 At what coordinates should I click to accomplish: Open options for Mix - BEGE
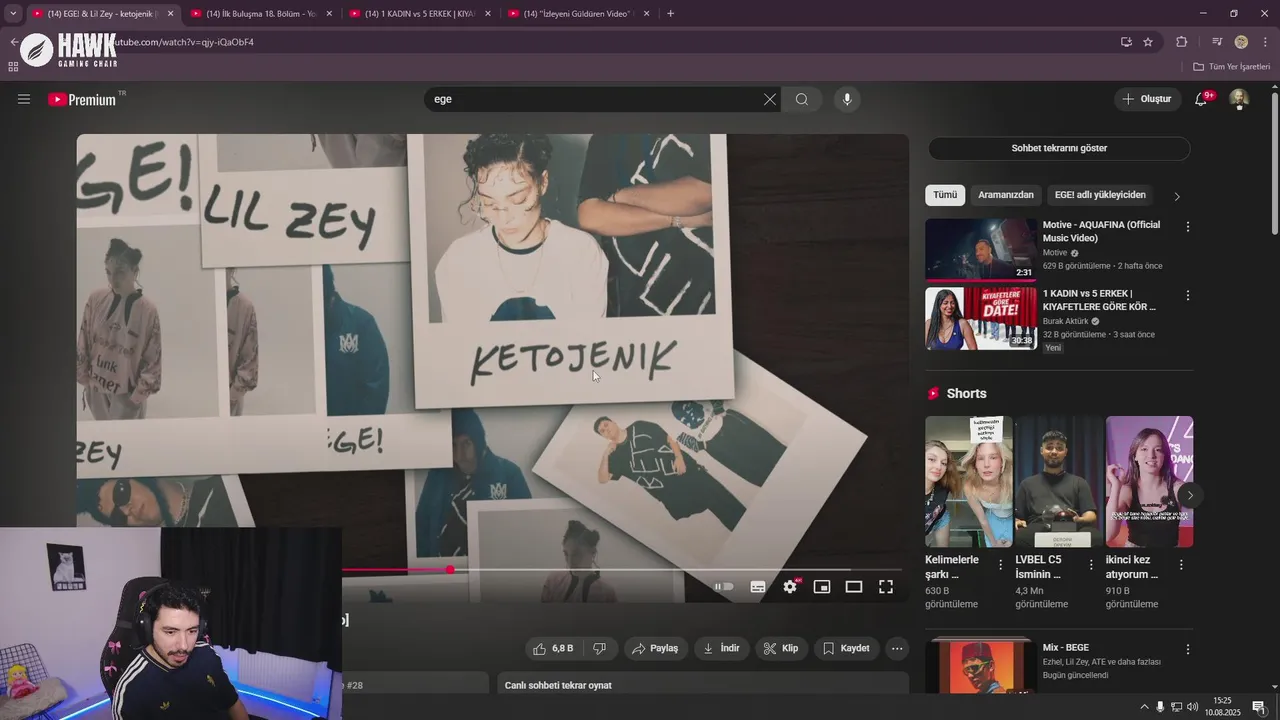1188,649
